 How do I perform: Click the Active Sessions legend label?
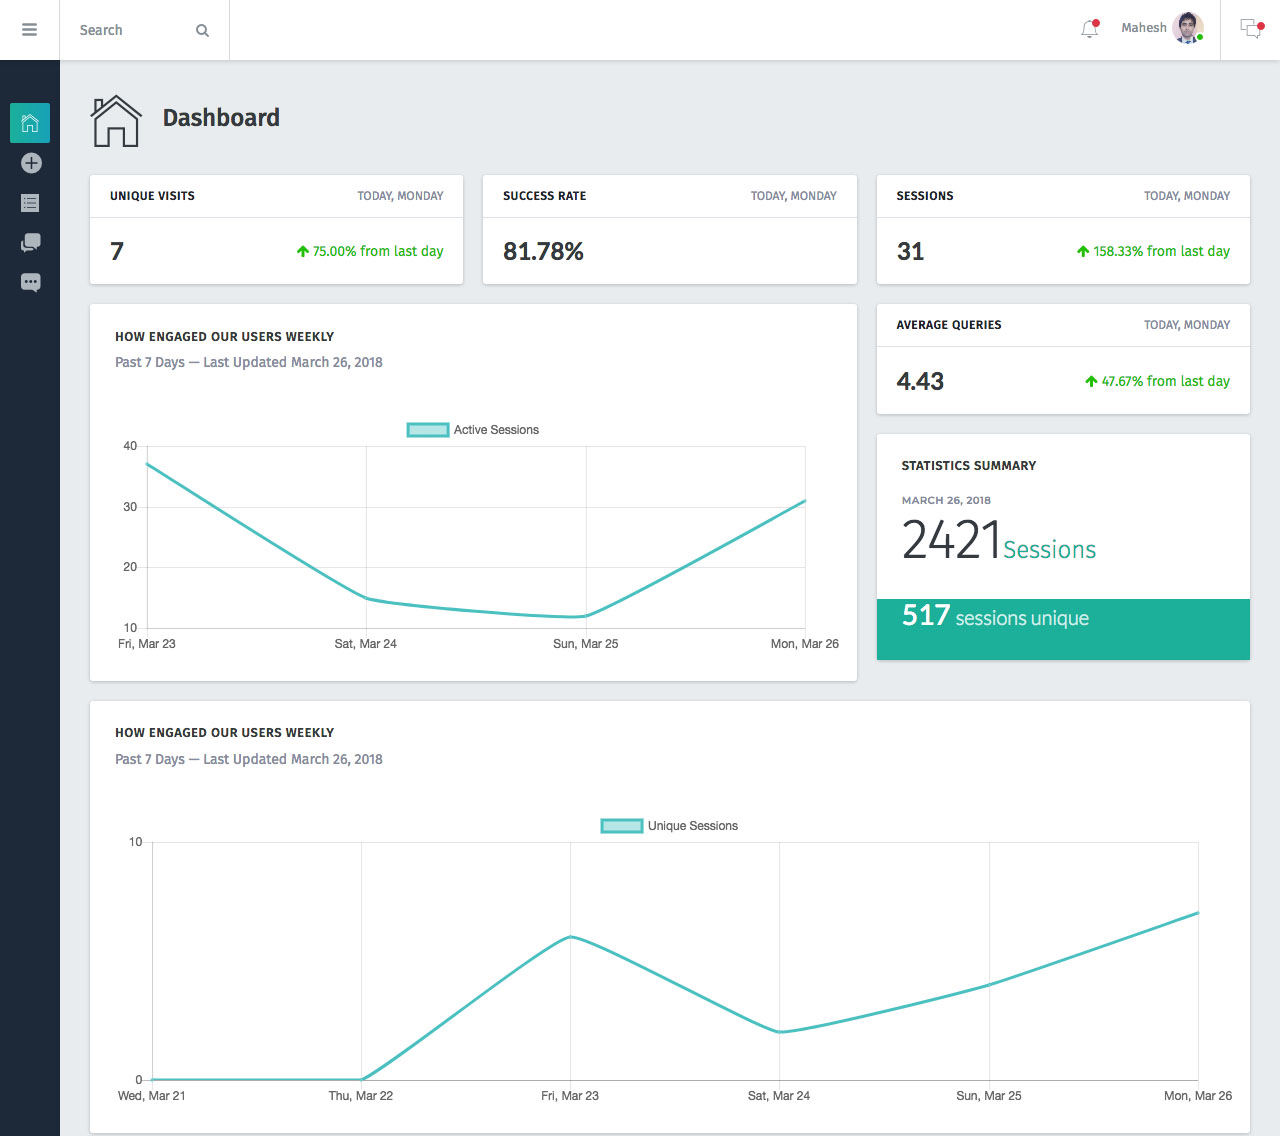[496, 430]
